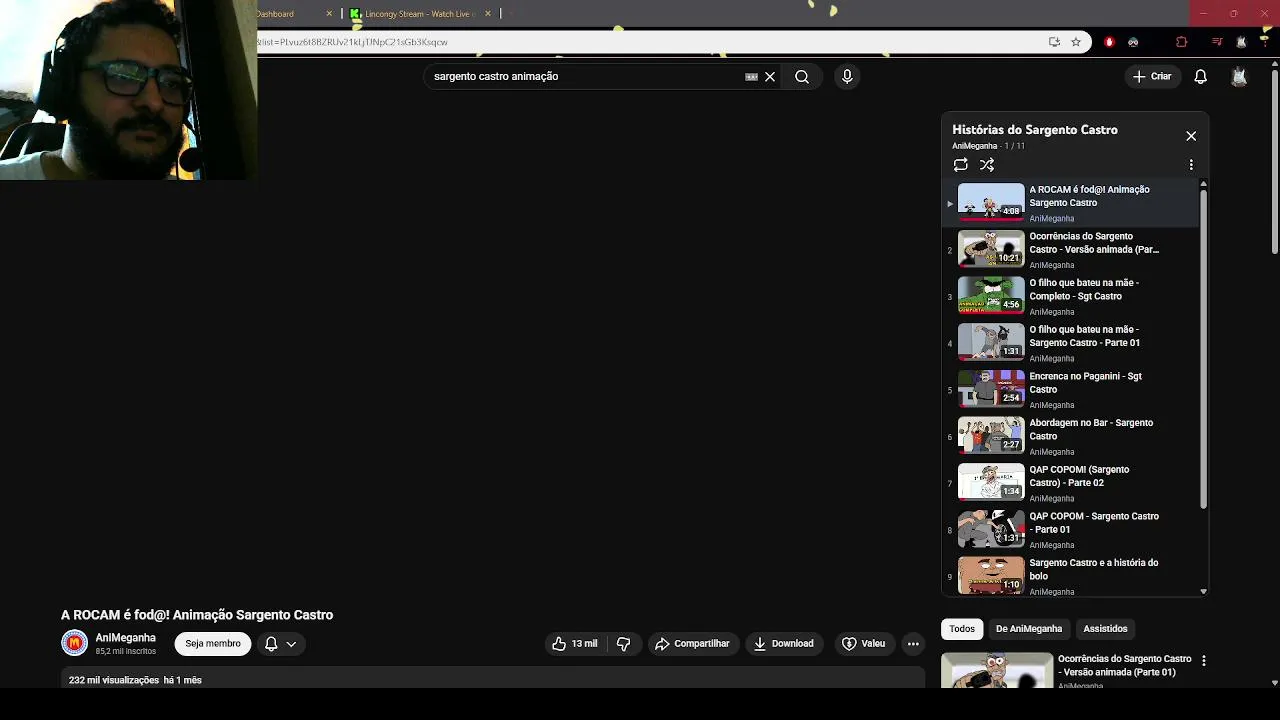The image size is (1280, 720).
Task: Start voice search with microphone icon
Action: (x=847, y=77)
